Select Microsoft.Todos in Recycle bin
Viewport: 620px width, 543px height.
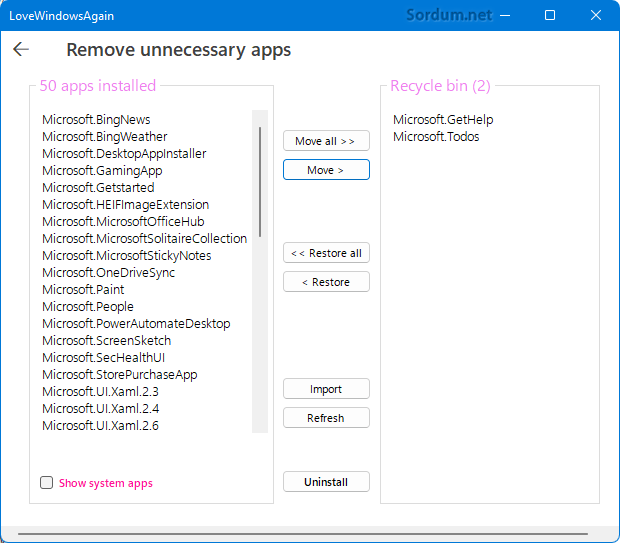coord(436,136)
